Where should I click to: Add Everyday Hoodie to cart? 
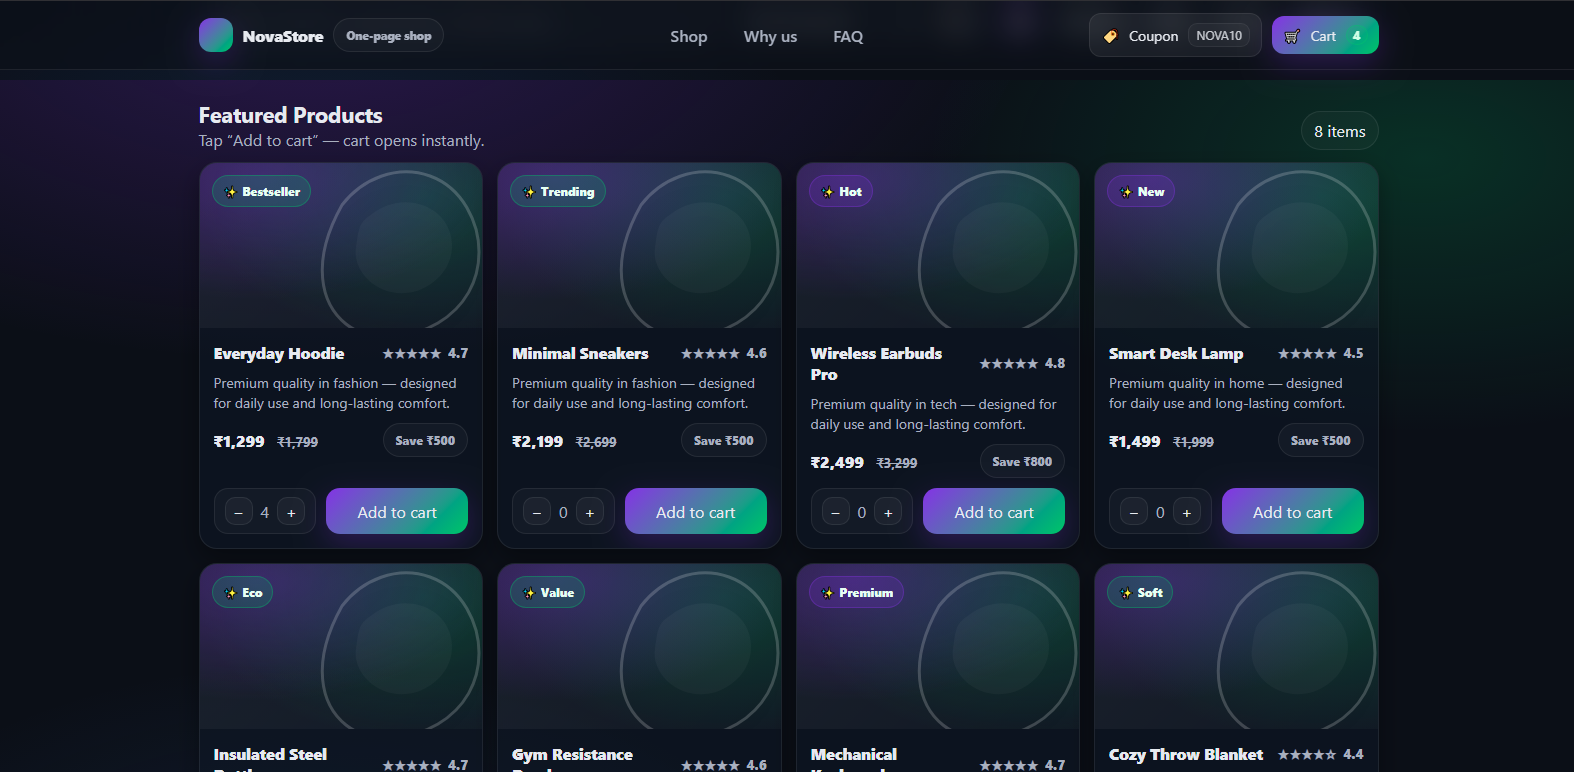[397, 511]
